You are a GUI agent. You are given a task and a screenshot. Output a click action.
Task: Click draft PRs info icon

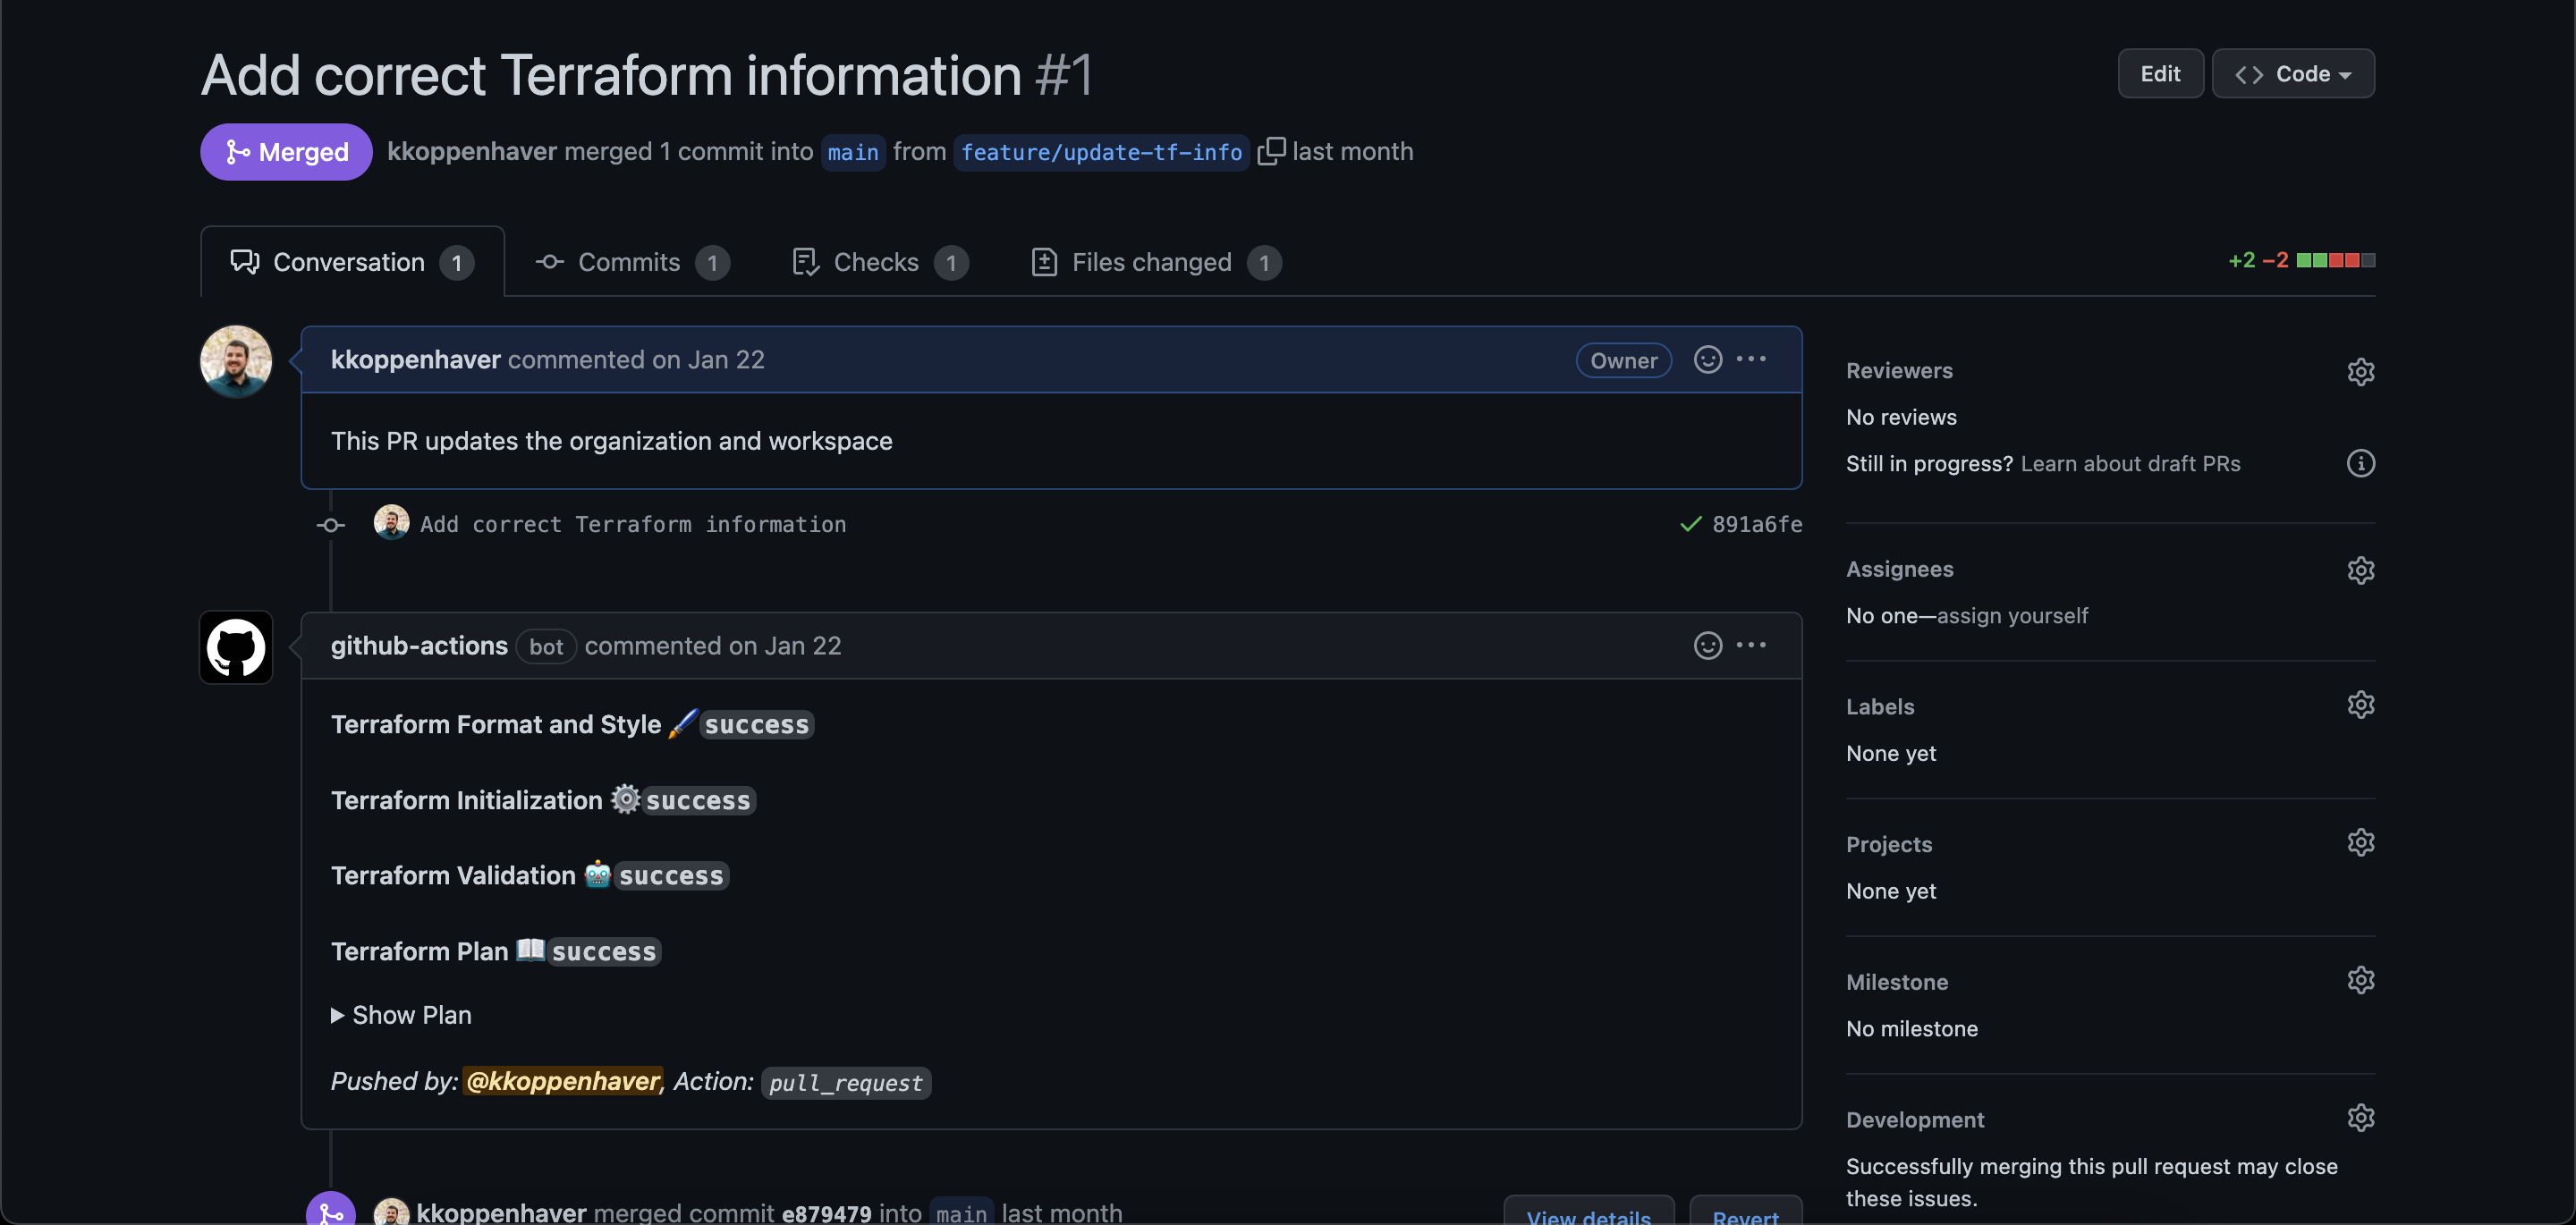2360,463
